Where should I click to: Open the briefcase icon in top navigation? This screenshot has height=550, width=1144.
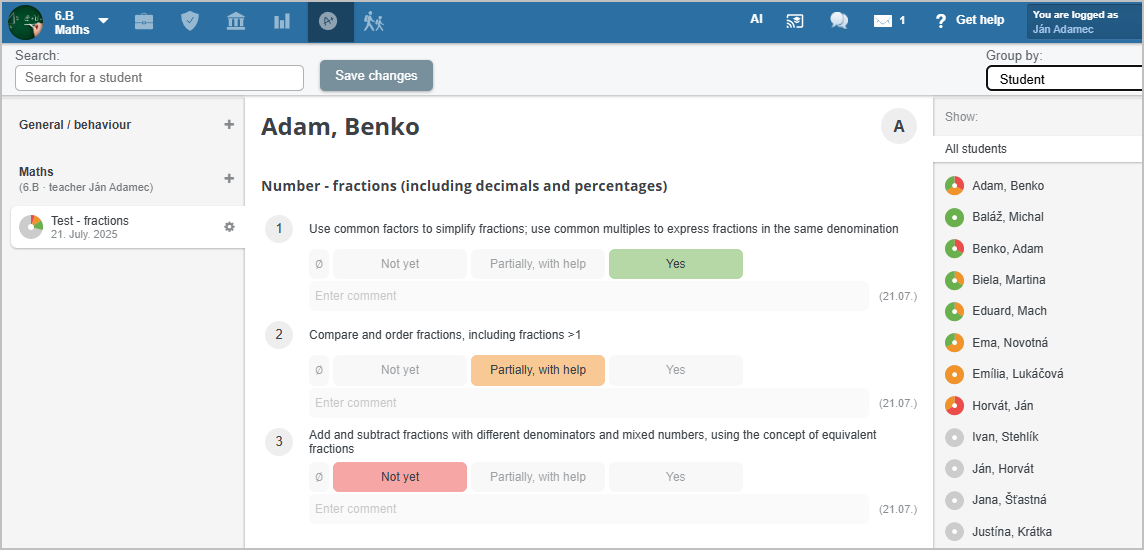tap(144, 21)
